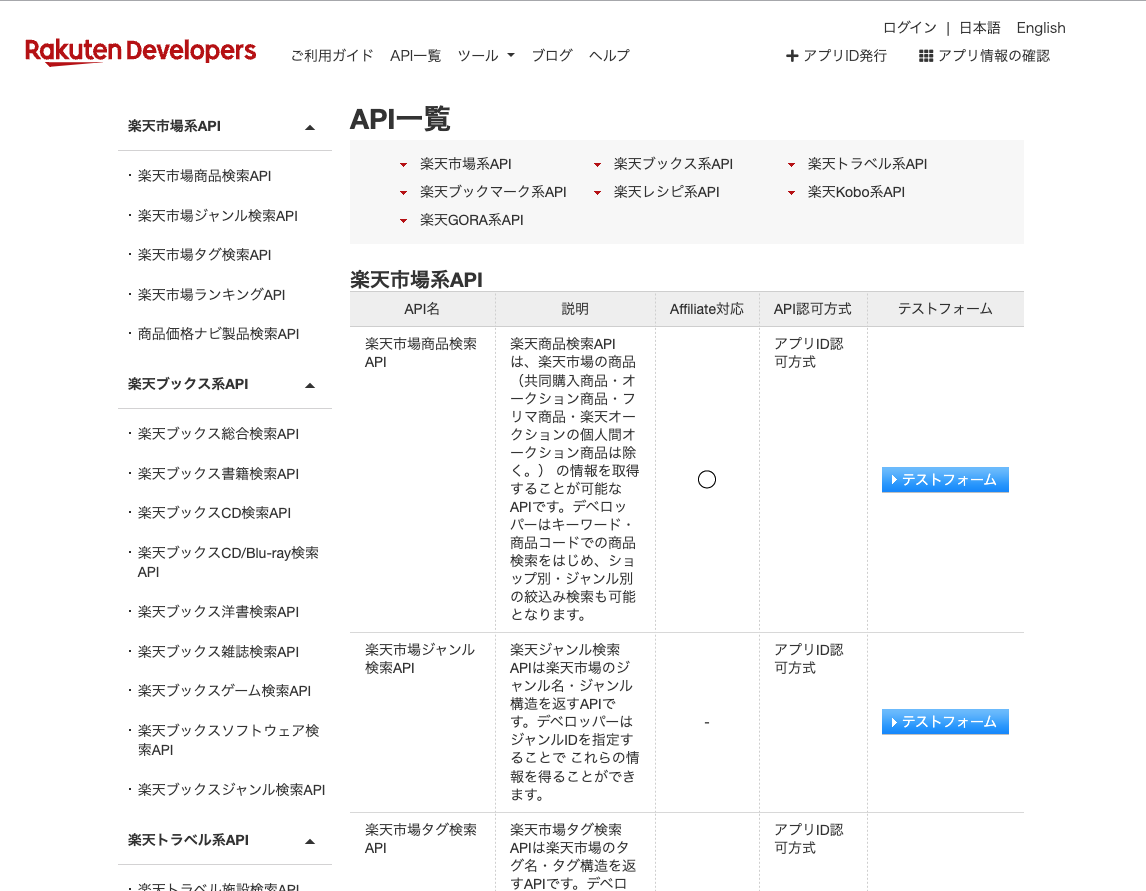
Task: Click the red arrow before 楽天トラベル系API anchor
Action: tap(791, 165)
